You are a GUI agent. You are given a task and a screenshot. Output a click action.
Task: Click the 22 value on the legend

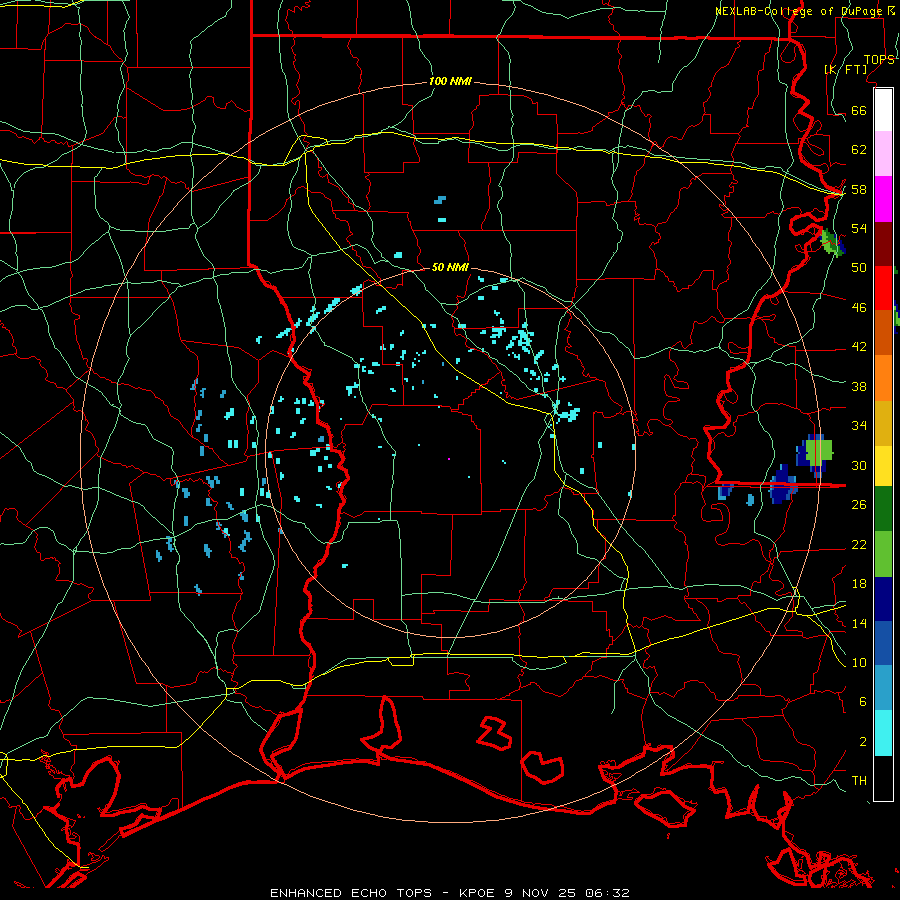[859, 544]
